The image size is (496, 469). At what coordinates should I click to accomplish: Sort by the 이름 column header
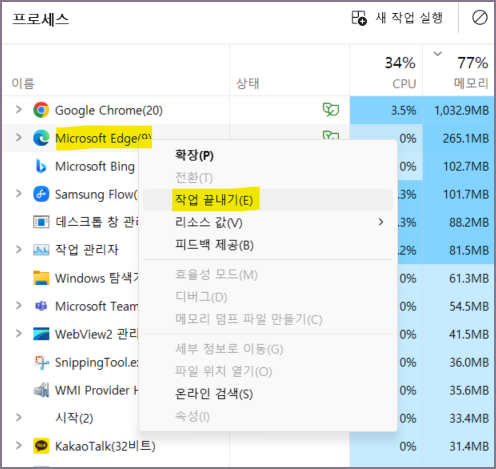(x=23, y=83)
